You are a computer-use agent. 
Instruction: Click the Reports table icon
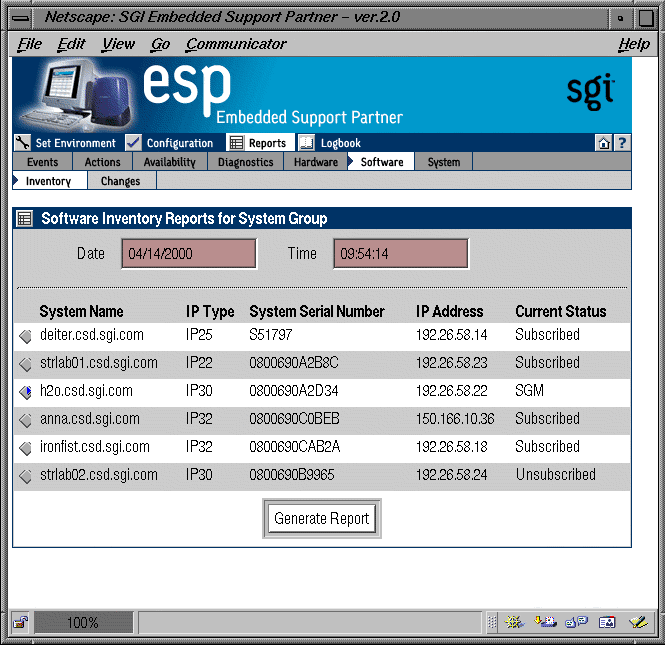[x=236, y=143]
